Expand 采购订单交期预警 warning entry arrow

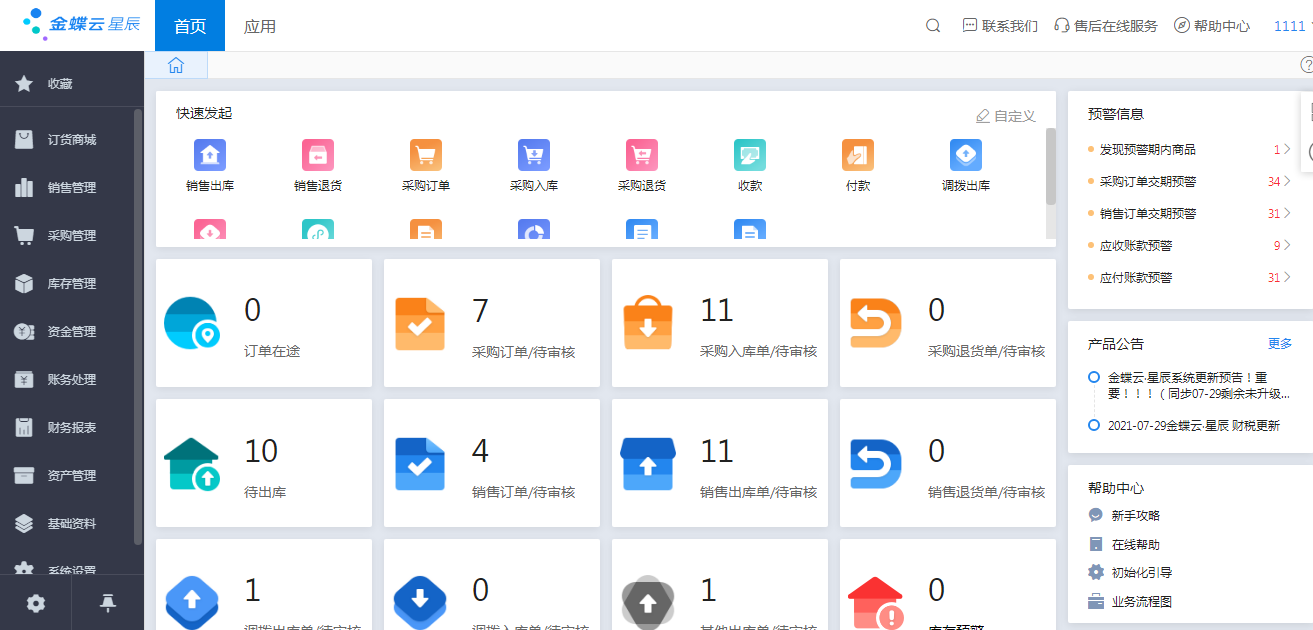pos(1287,182)
